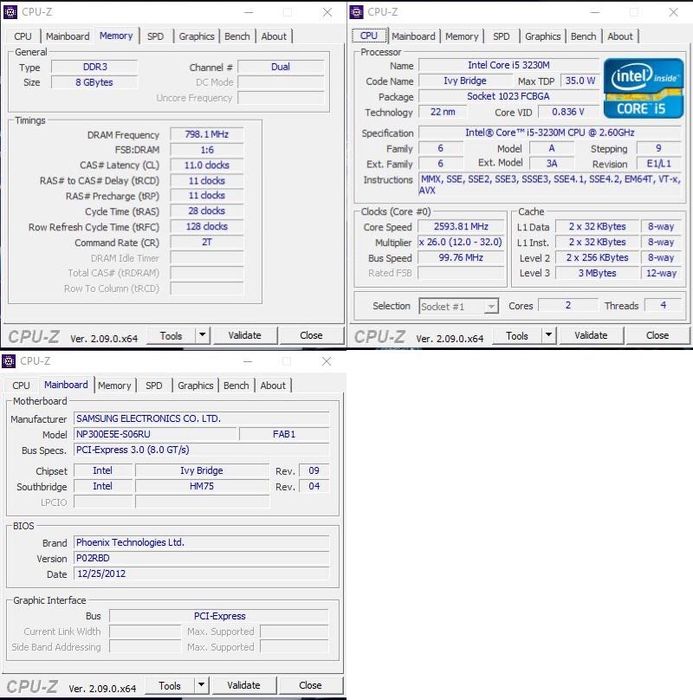Click Validate button in the Memory window
Screen dimensions: 693x700
(245, 335)
